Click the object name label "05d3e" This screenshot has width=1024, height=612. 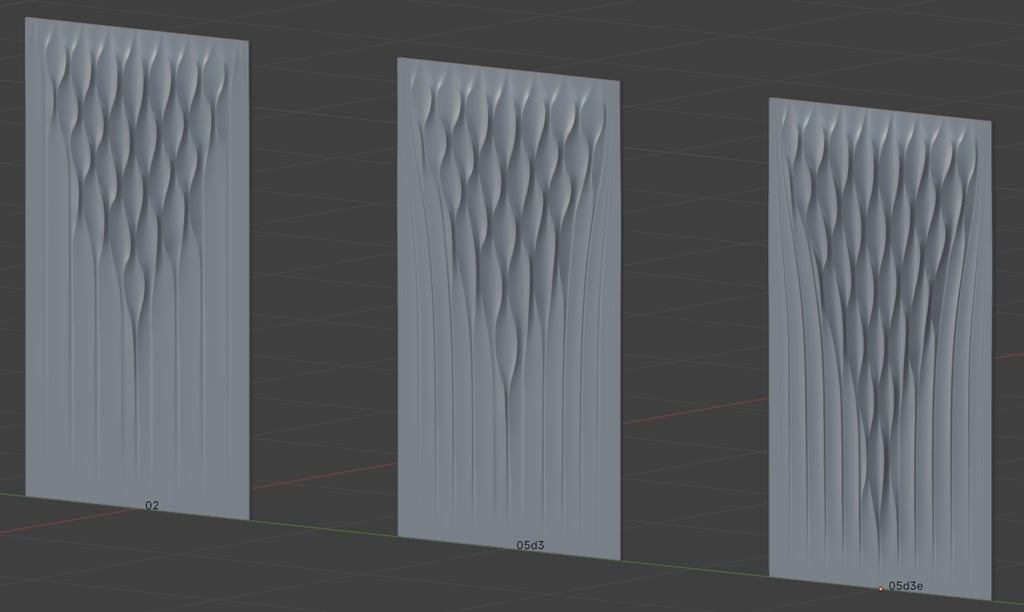906,586
